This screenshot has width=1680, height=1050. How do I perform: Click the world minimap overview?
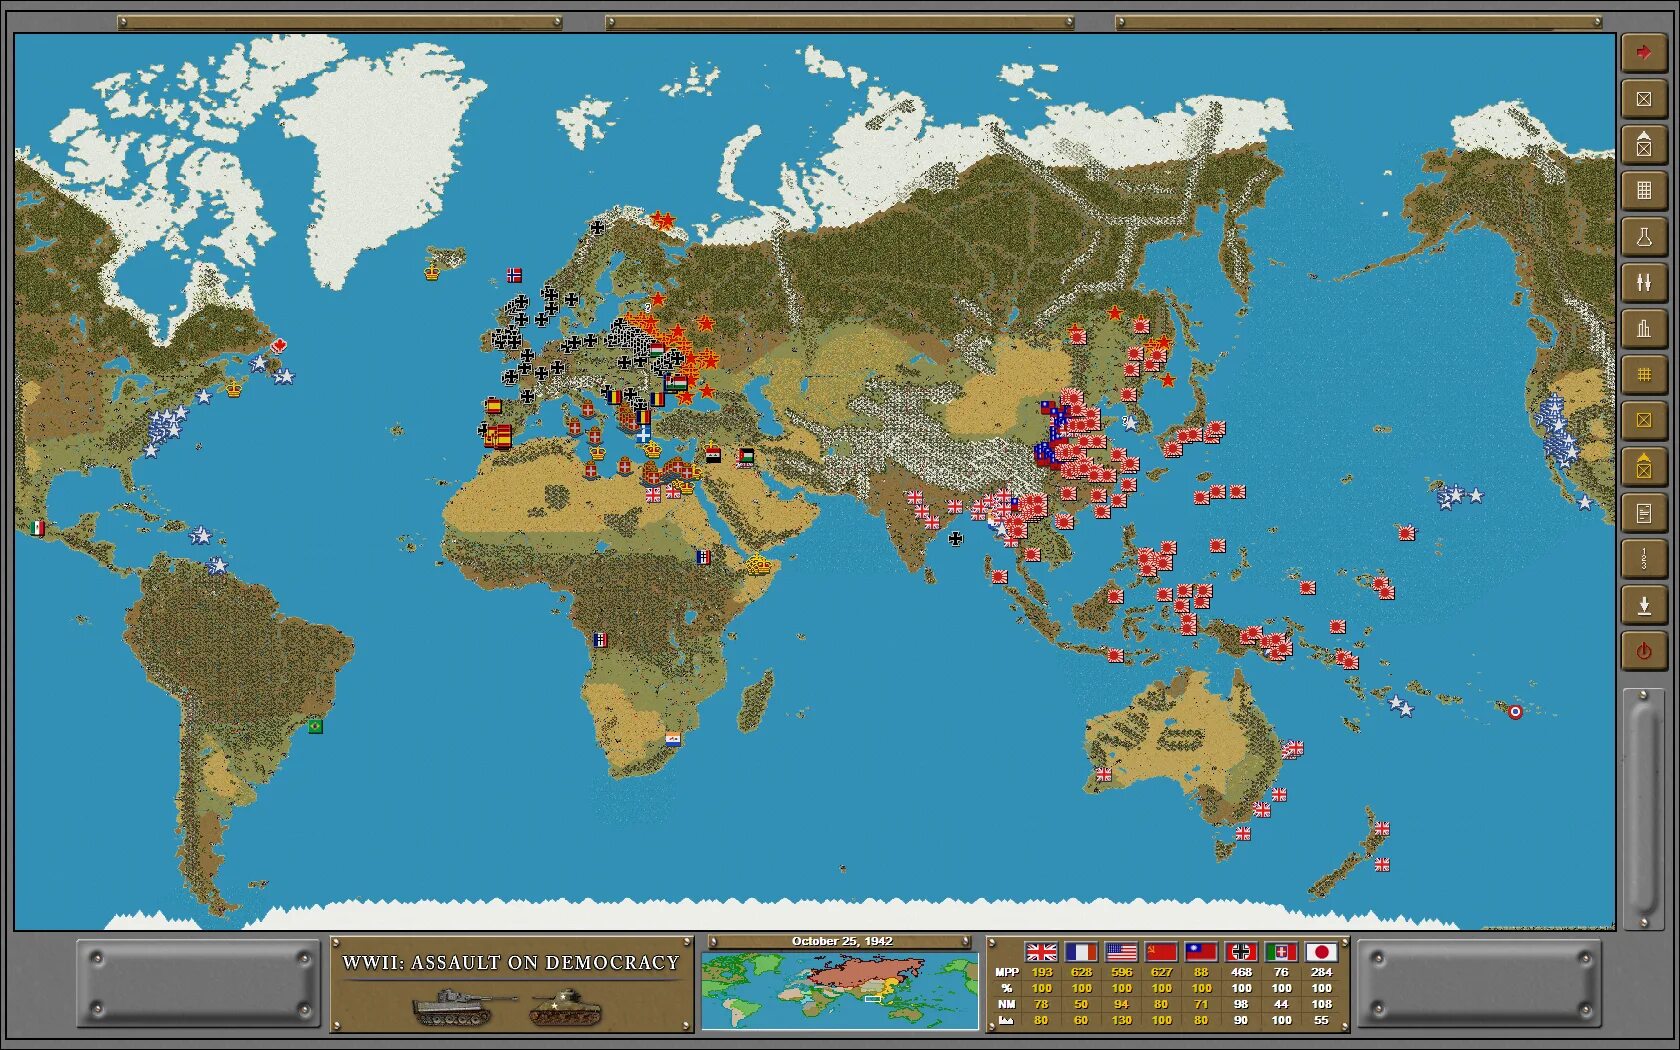(x=840, y=990)
